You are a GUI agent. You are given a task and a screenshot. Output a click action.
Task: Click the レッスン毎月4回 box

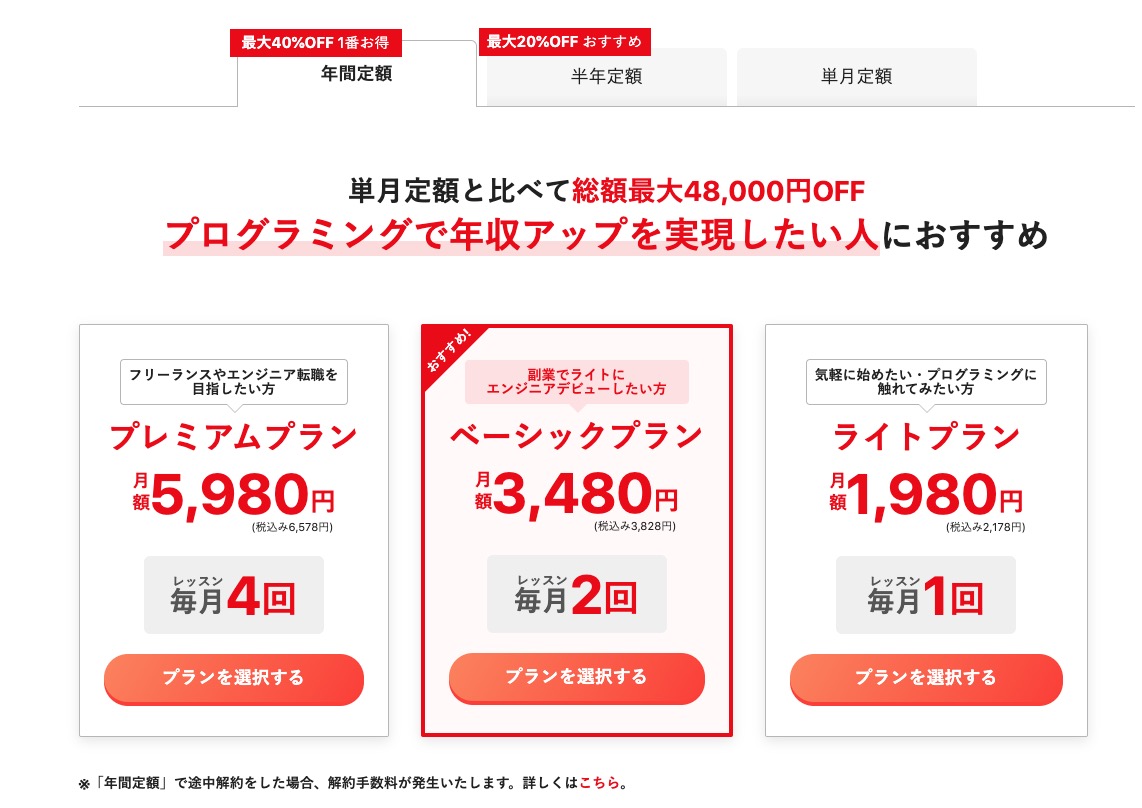[x=234, y=595]
